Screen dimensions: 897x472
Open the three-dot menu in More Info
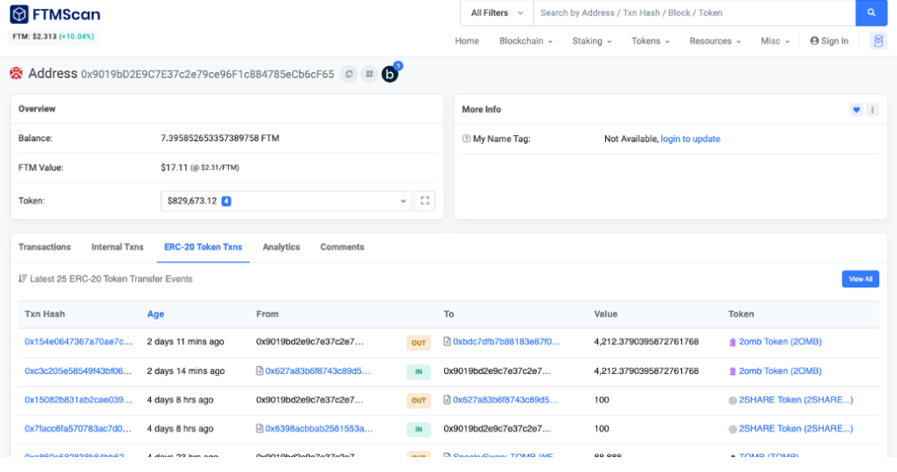[872, 110]
